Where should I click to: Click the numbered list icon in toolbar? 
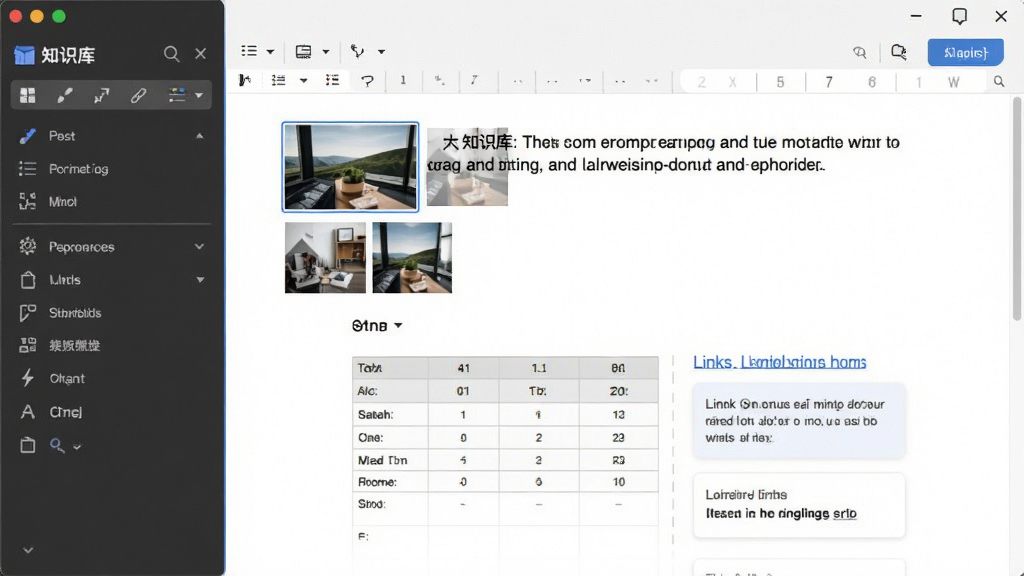click(x=279, y=80)
